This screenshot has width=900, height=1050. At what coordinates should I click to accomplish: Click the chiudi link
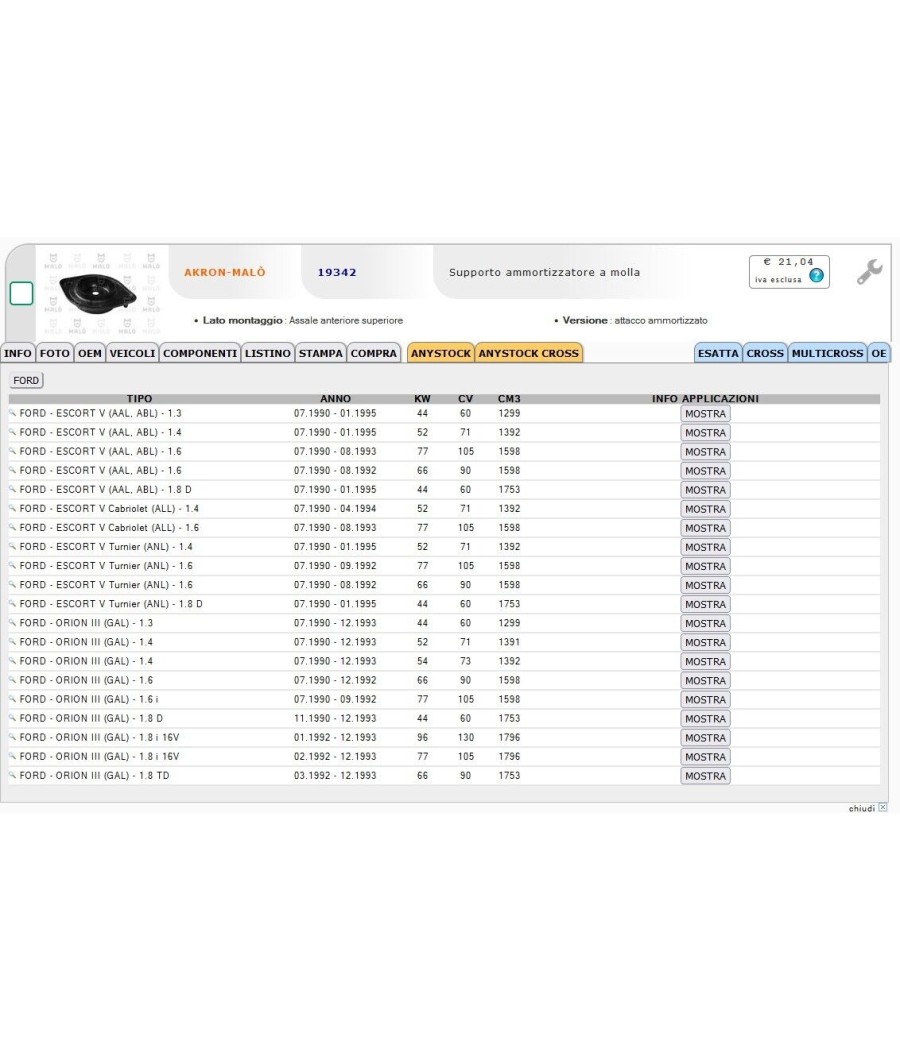(862, 808)
